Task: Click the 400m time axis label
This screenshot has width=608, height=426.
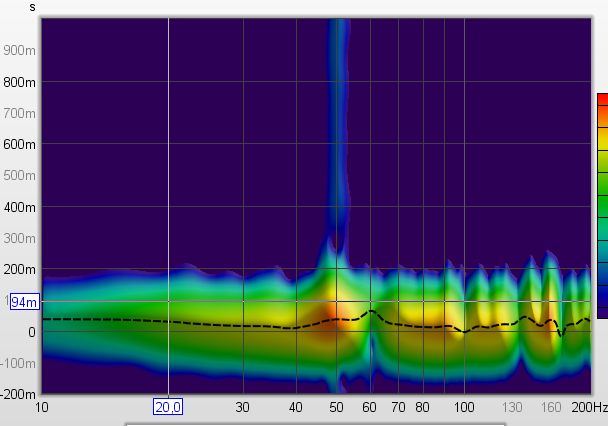Action: [x=19, y=207]
